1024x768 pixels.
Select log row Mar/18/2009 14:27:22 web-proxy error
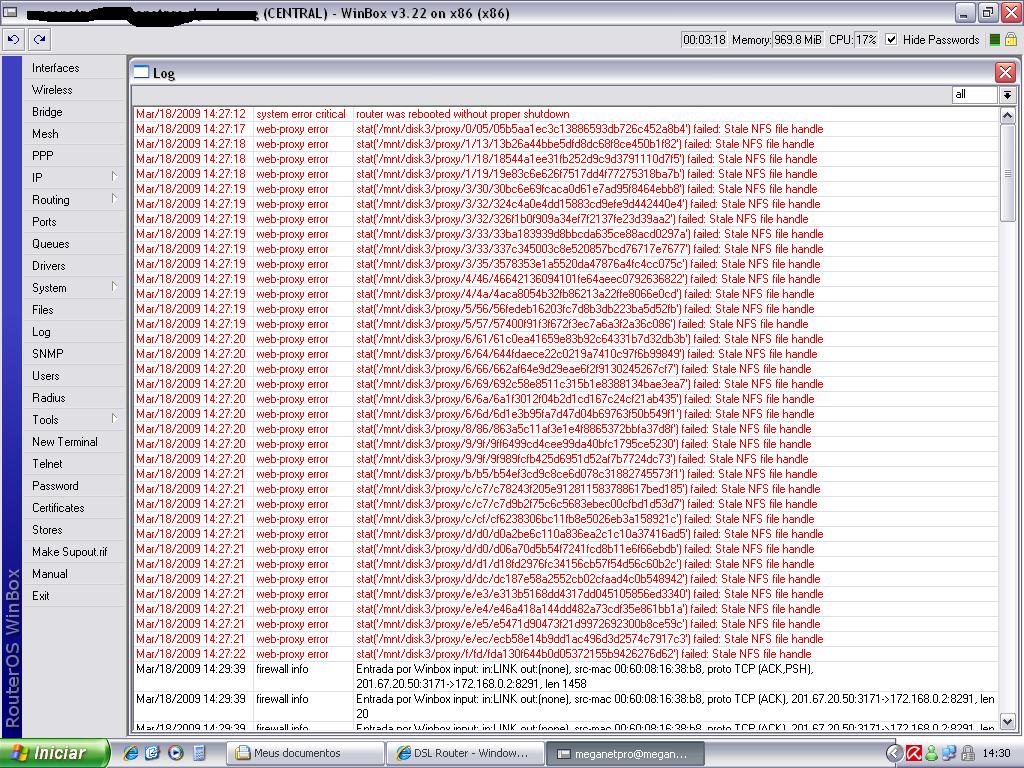pos(566,654)
